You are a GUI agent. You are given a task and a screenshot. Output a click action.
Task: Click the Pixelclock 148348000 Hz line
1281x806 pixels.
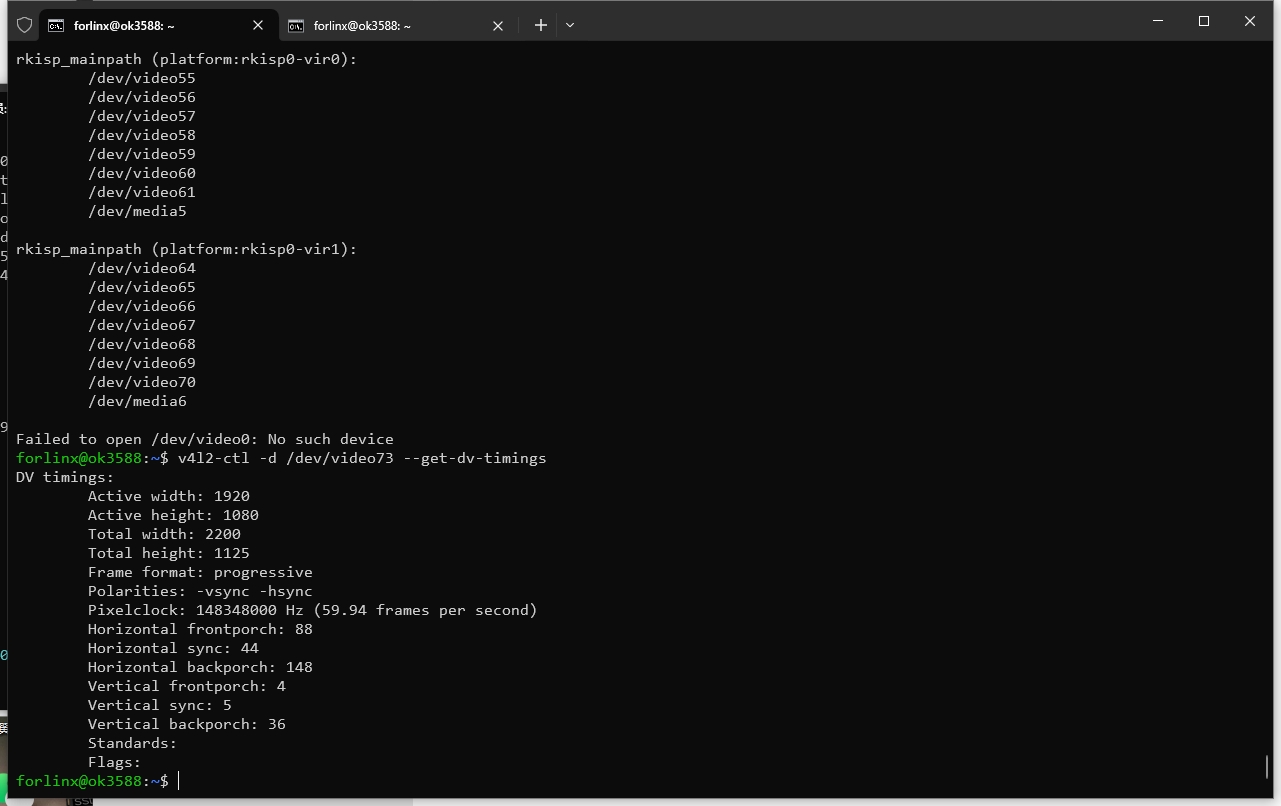(x=312, y=610)
